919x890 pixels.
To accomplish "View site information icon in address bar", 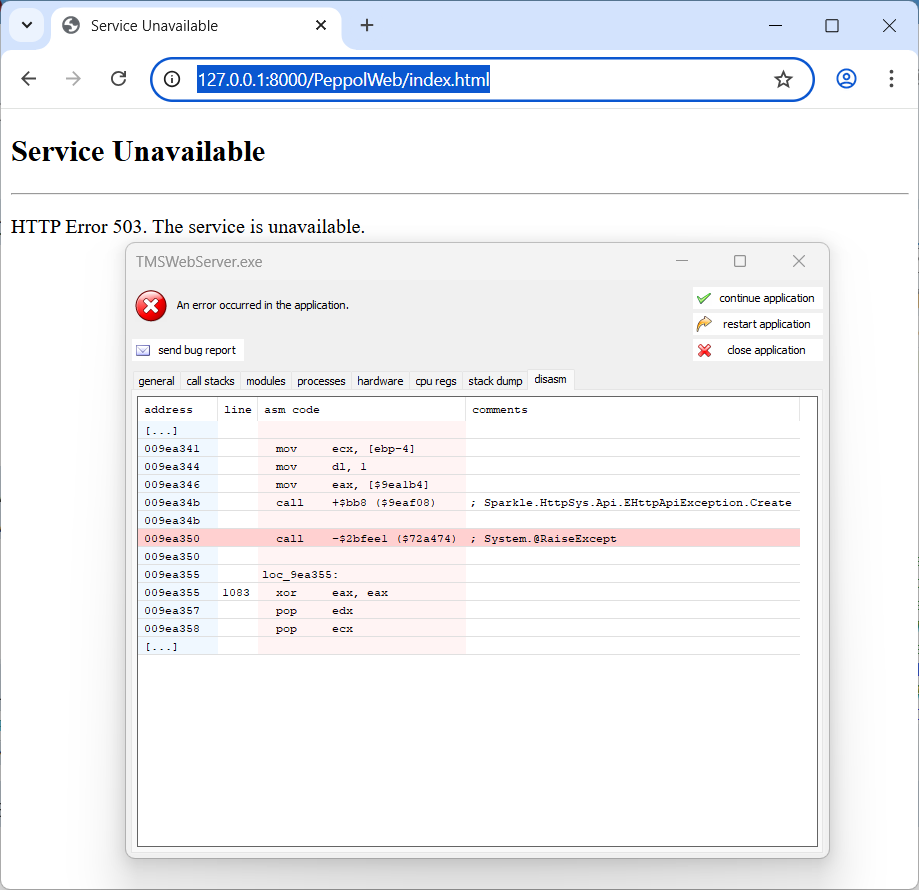I will tap(173, 80).
